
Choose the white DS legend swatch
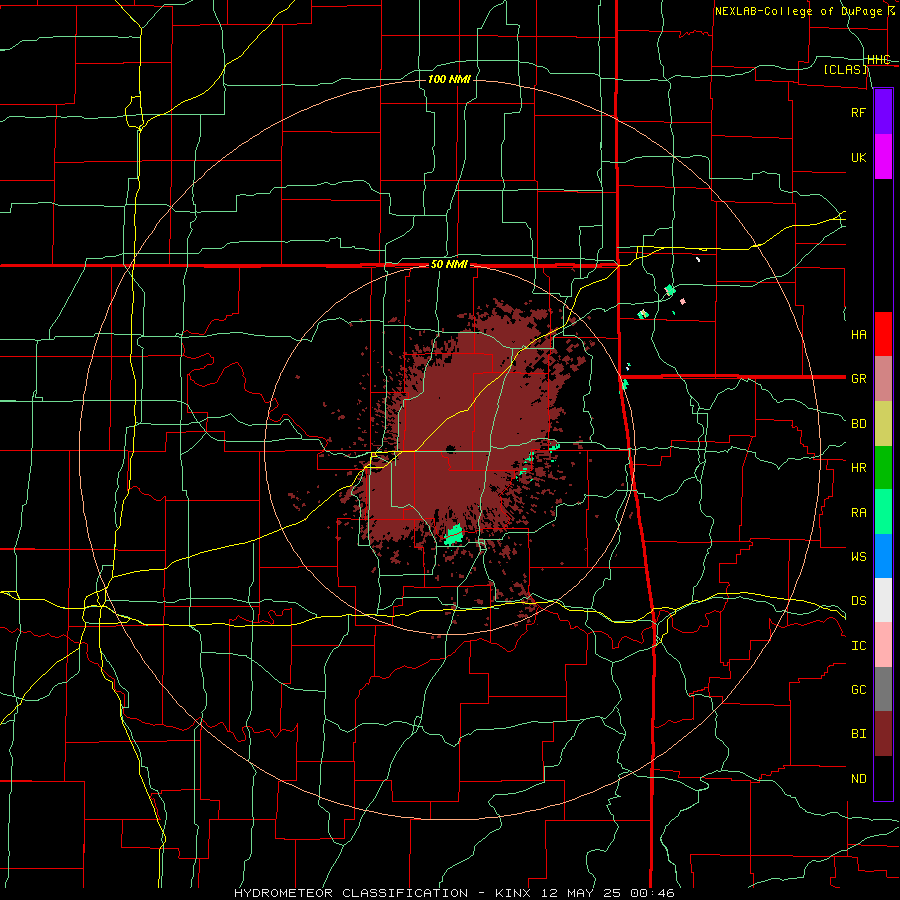(883, 600)
